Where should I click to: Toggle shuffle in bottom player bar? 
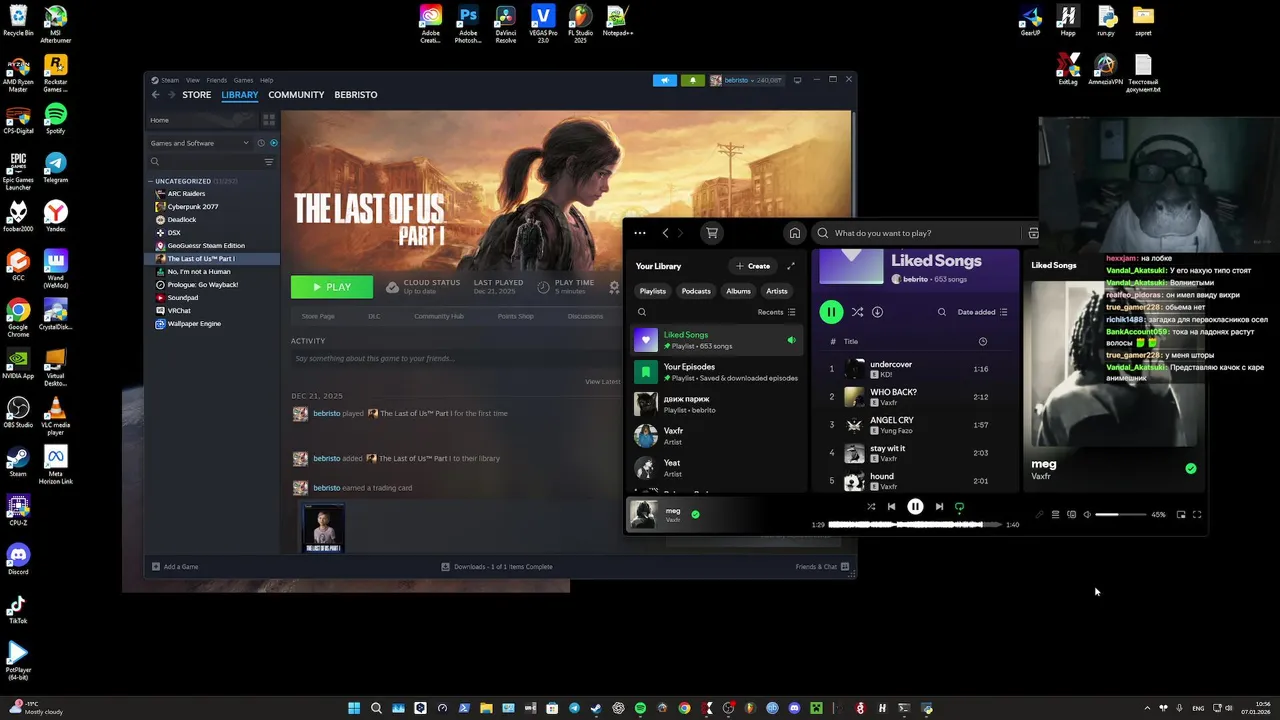point(871,507)
